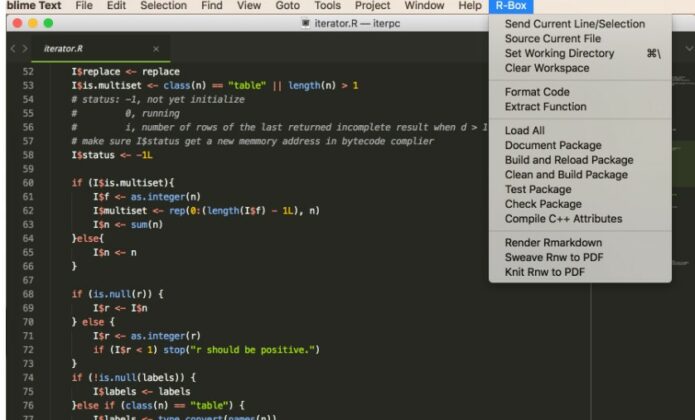This screenshot has height=420, width=695.
Task: Go to previous tab with left arrow
Action: [13, 49]
